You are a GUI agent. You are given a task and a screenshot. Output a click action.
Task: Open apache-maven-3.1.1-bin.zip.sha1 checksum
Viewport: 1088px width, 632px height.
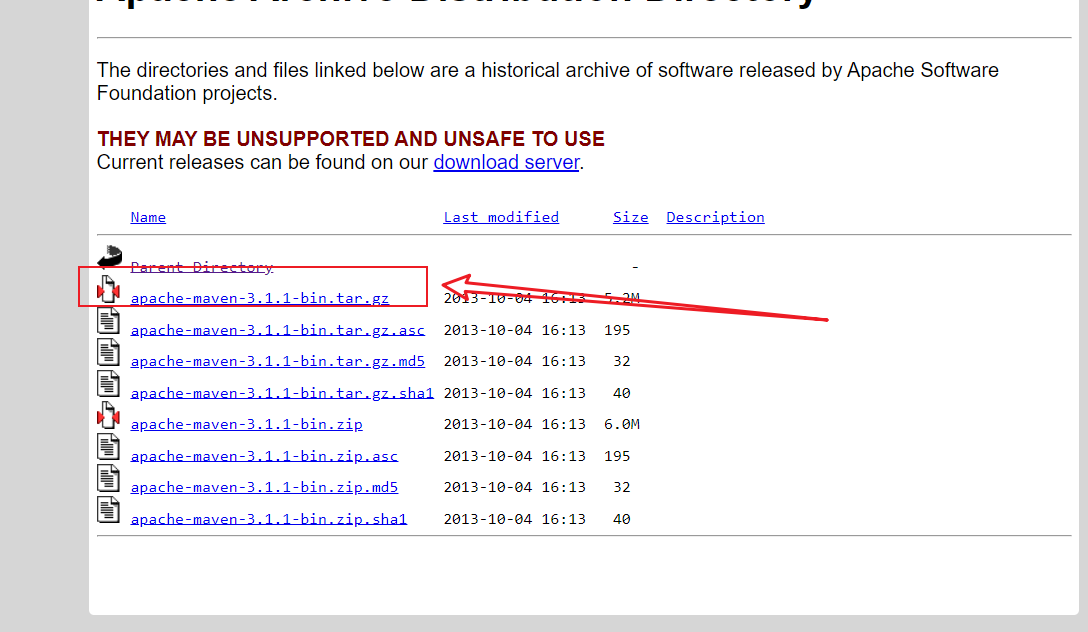click(269, 519)
